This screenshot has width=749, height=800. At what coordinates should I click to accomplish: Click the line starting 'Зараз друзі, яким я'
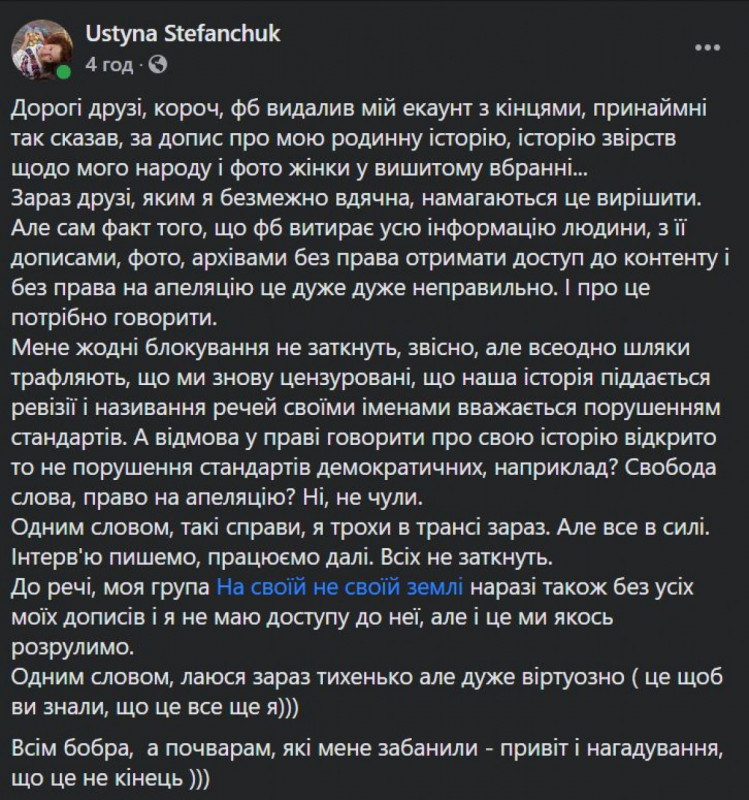(x=357, y=198)
